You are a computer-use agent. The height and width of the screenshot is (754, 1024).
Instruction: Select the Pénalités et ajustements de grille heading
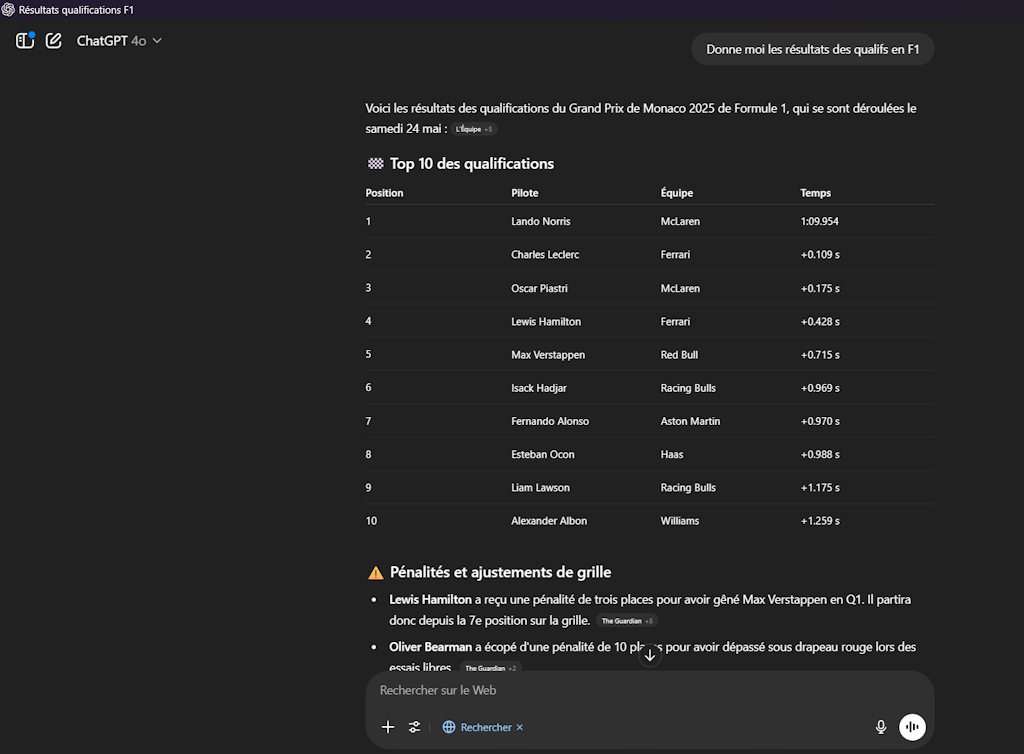500,573
